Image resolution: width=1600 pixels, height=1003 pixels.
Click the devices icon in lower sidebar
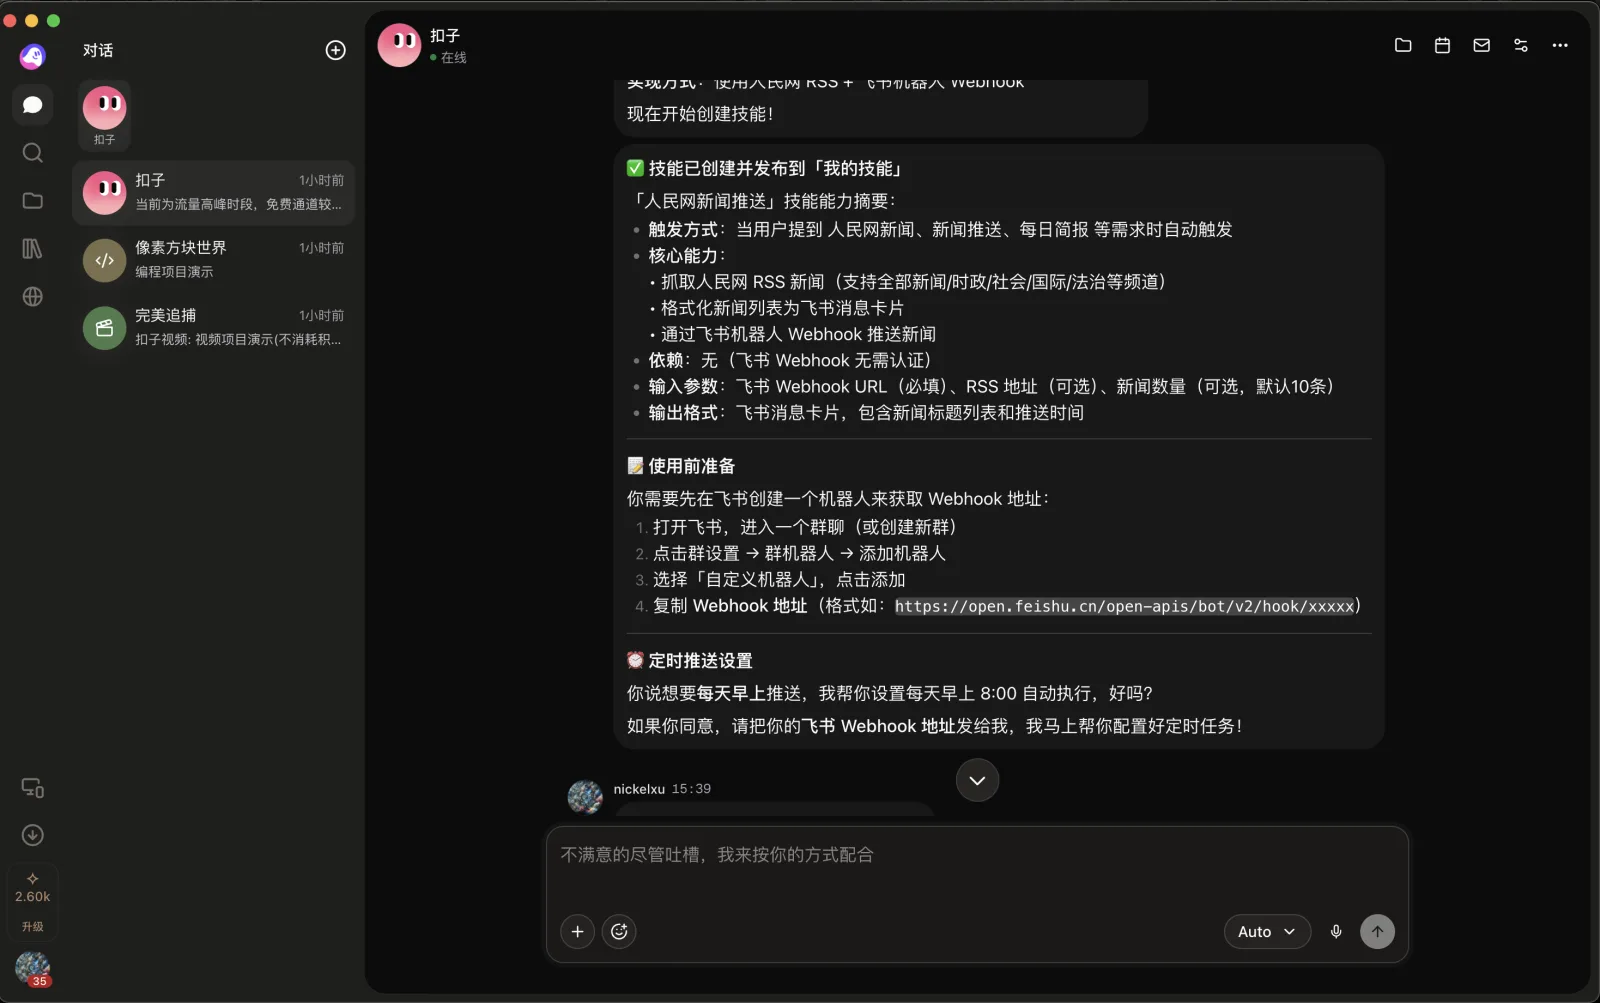pos(32,788)
